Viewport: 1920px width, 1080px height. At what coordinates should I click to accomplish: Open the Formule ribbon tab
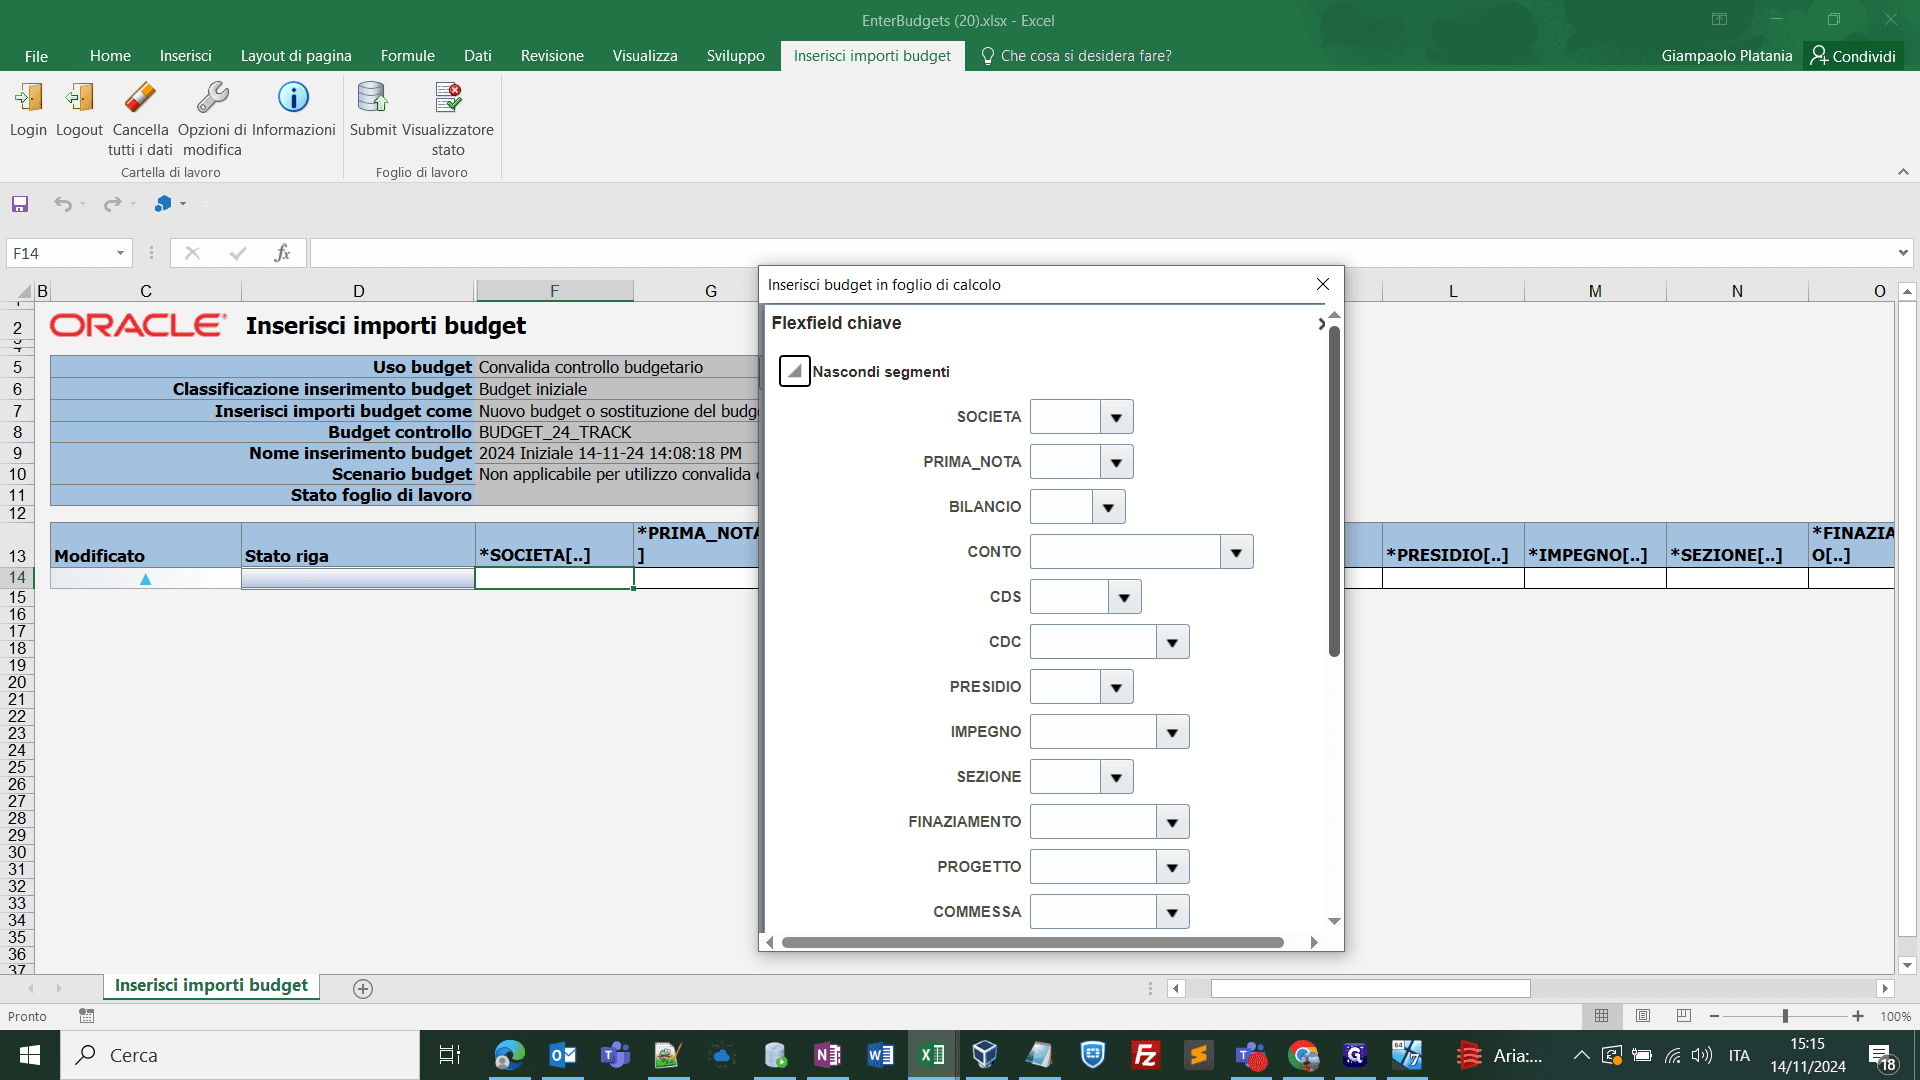click(407, 56)
